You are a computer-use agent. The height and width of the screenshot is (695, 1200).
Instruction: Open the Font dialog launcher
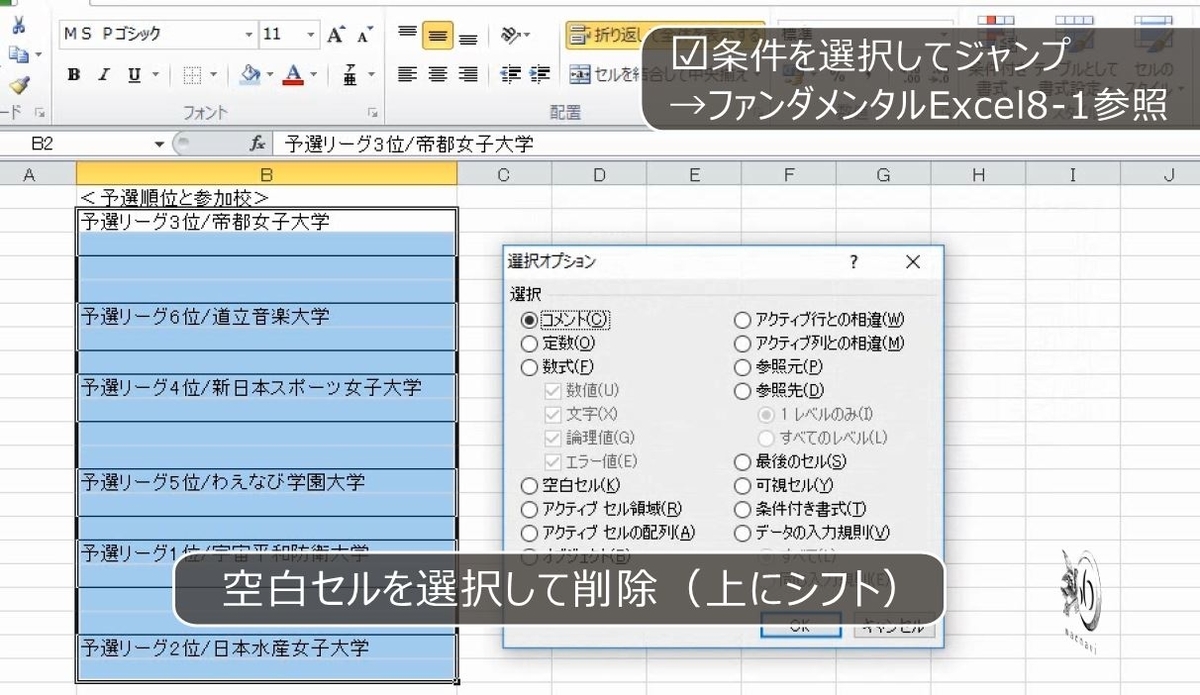click(373, 113)
